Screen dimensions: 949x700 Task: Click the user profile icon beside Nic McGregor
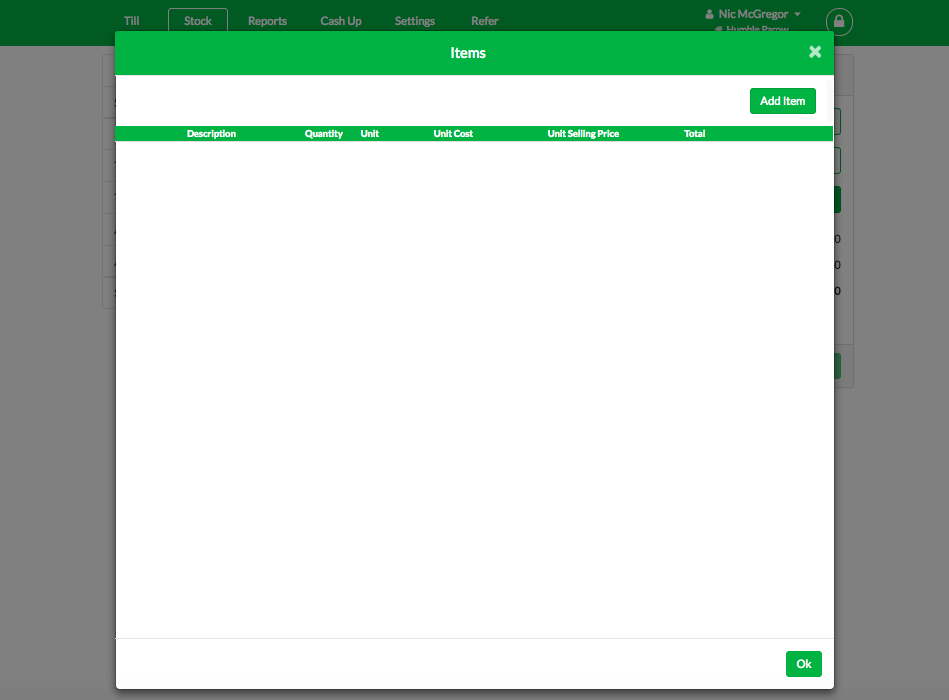coord(709,14)
